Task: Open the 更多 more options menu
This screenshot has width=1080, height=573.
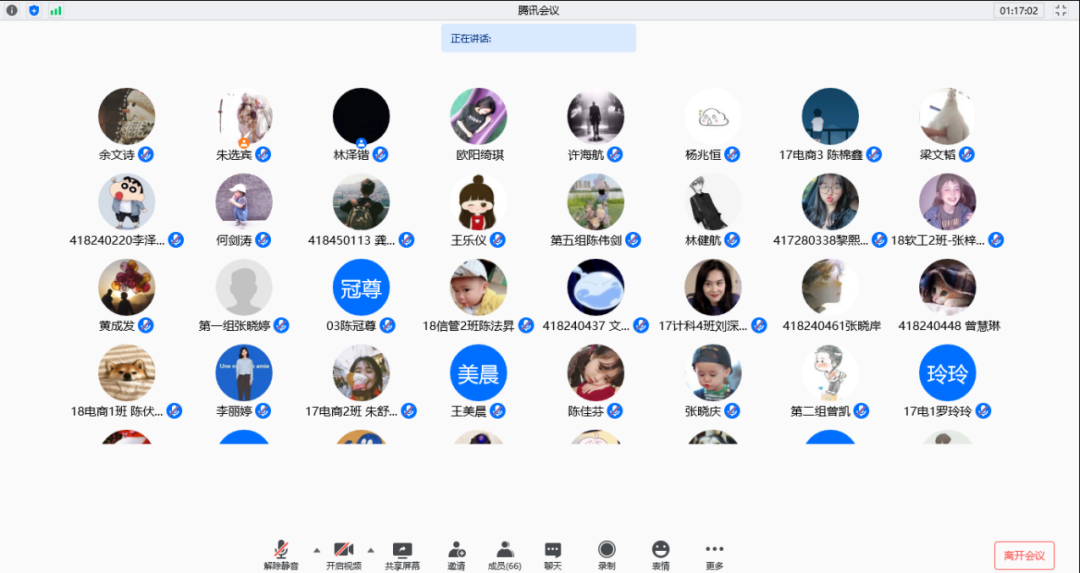Action: point(714,554)
